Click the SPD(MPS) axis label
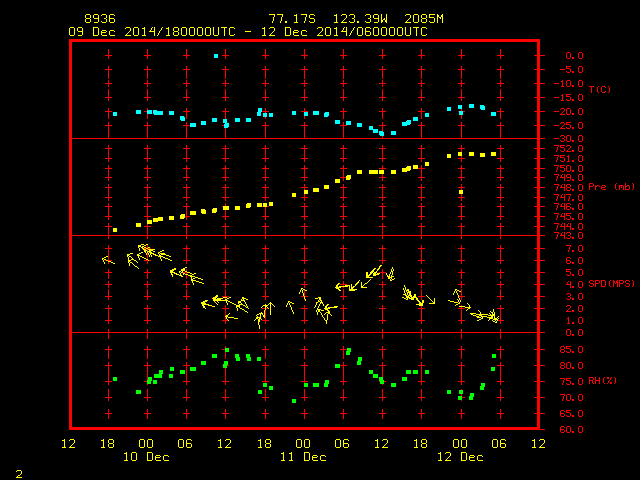The width and height of the screenshot is (640, 480). click(x=611, y=284)
